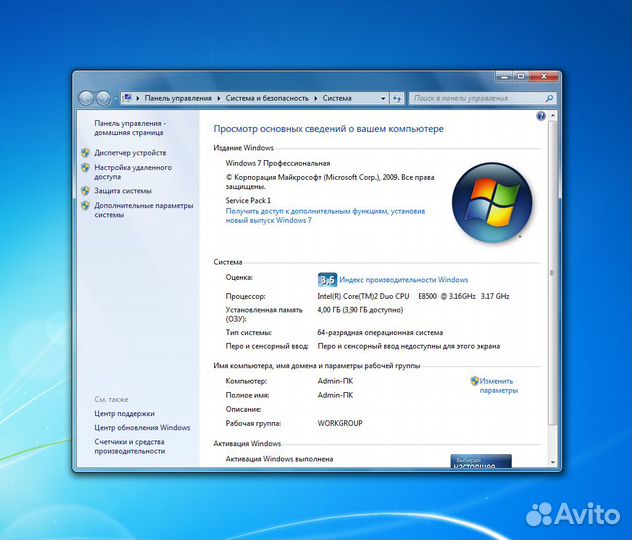Expand arrow after Панель управления breadcrumb
The width and height of the screenshot is (632, 540).
coord(218,98)
